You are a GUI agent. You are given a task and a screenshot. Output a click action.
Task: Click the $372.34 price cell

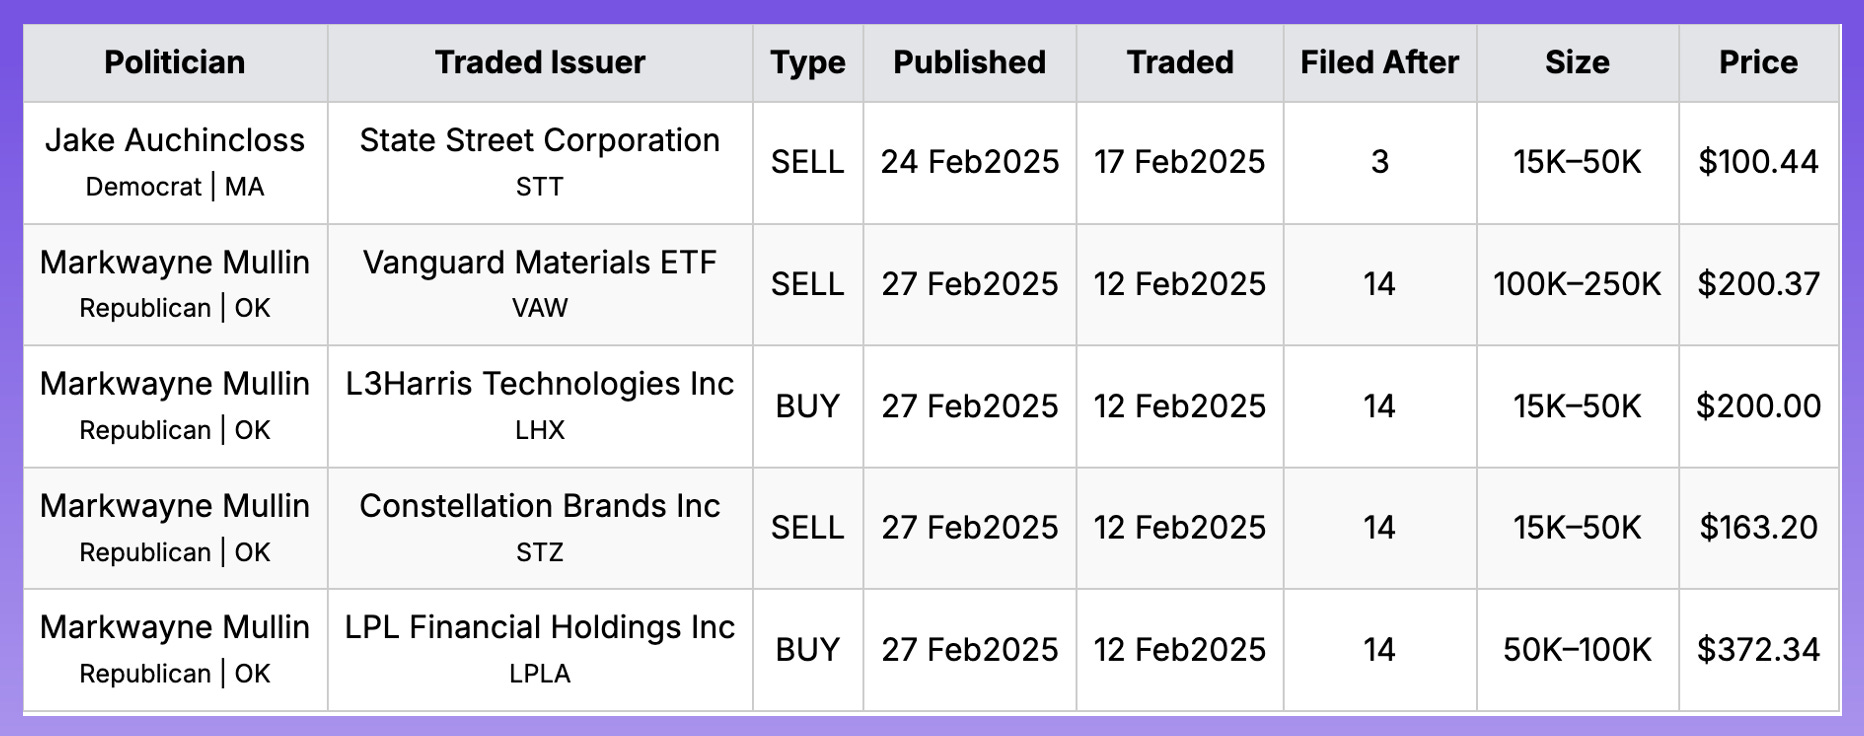1757,650
